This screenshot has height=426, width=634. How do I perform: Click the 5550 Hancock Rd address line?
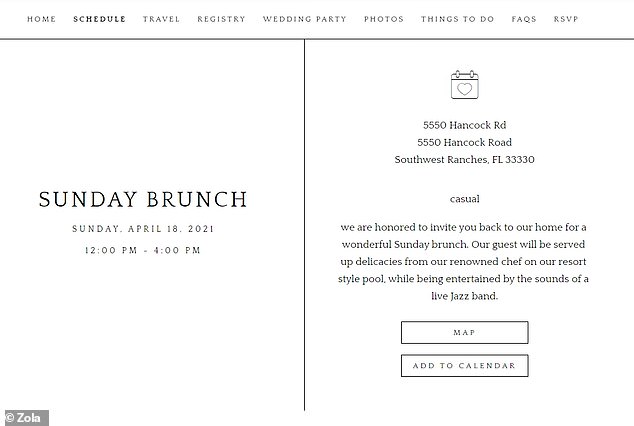click(x=465, y=125)
